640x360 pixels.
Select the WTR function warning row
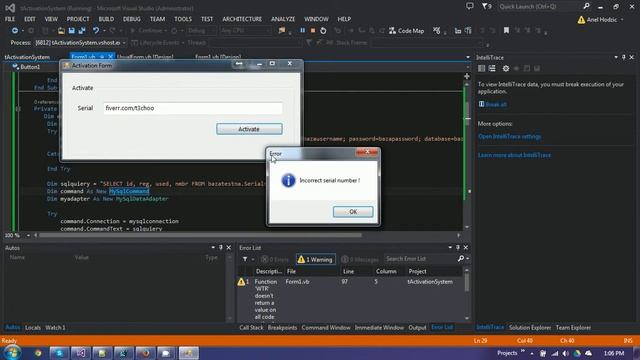pos(351,299)
